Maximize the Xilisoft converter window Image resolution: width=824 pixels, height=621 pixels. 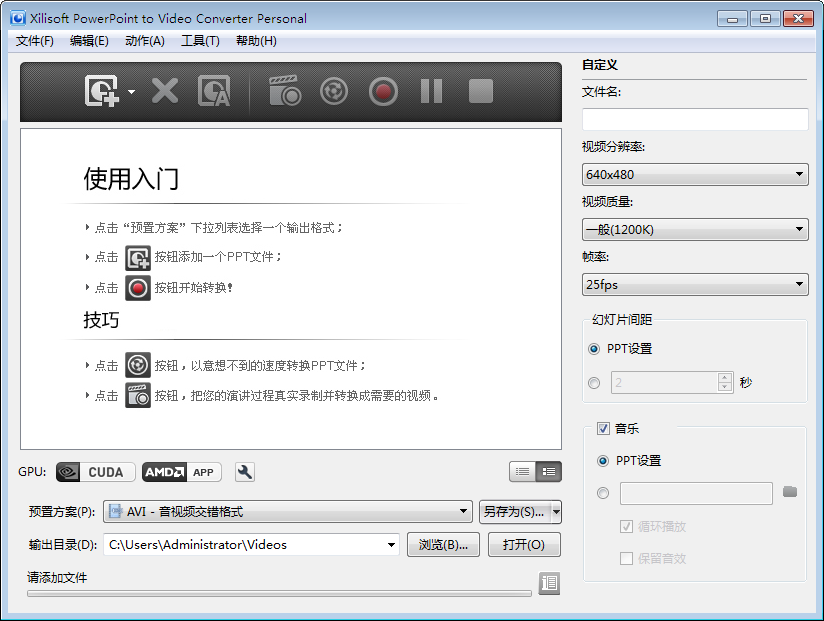[765, 19]
